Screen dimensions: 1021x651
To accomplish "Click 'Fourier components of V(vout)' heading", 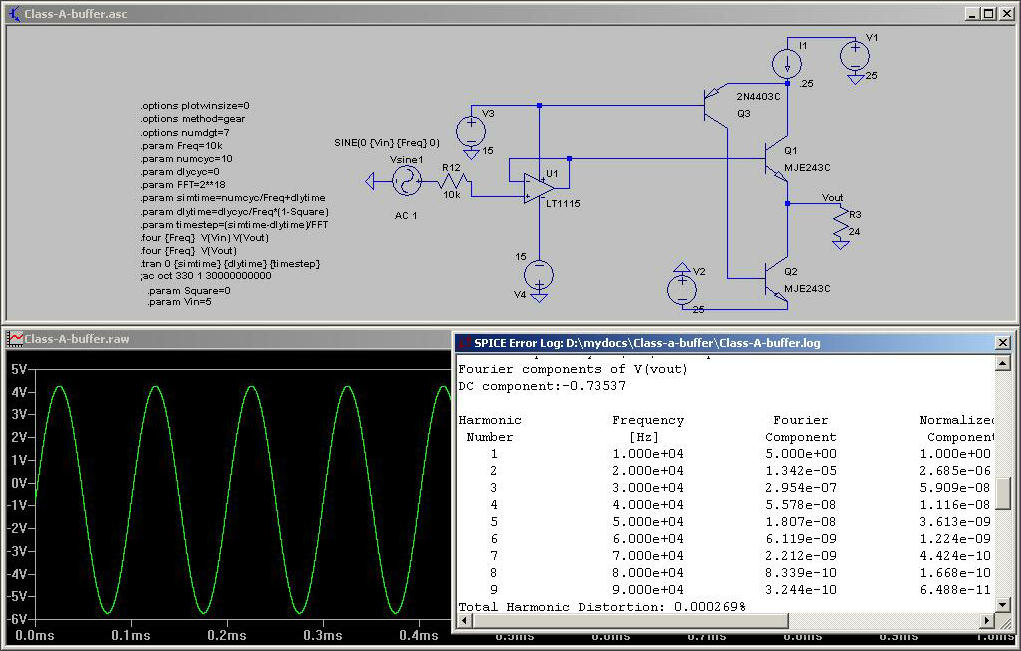I will click(572, 369).
